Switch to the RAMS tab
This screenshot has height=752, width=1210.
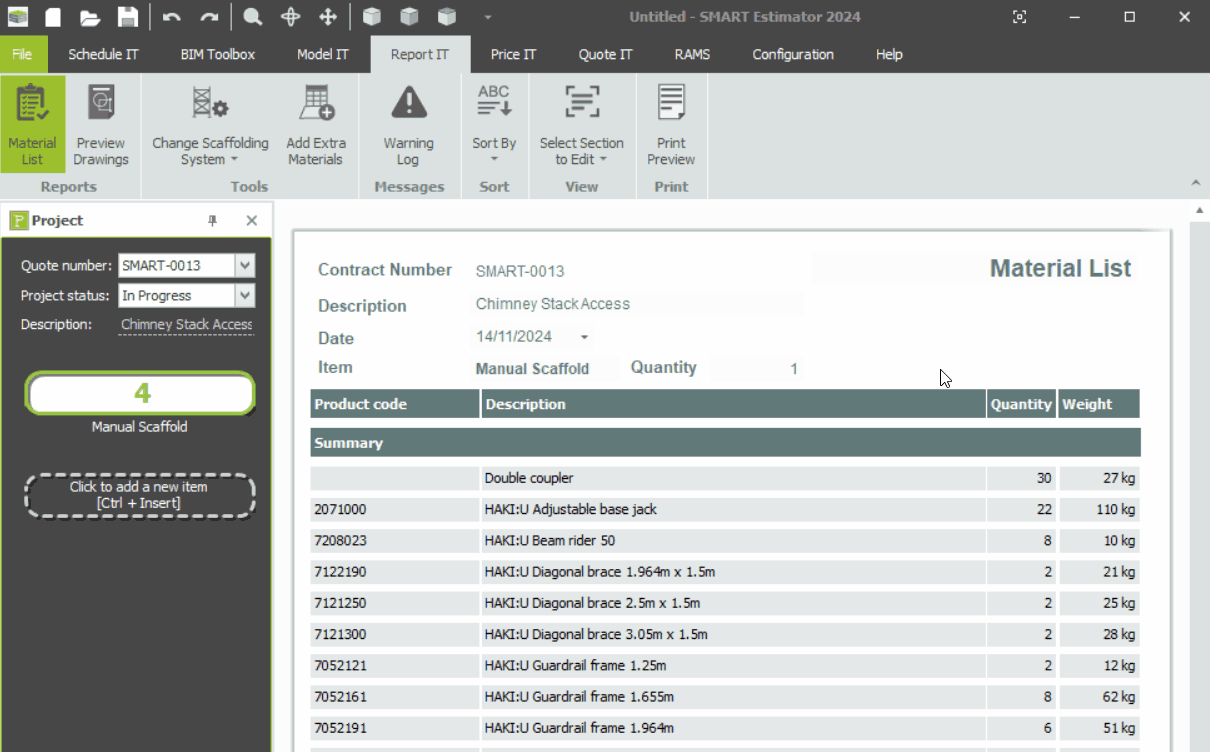point(692,54)
